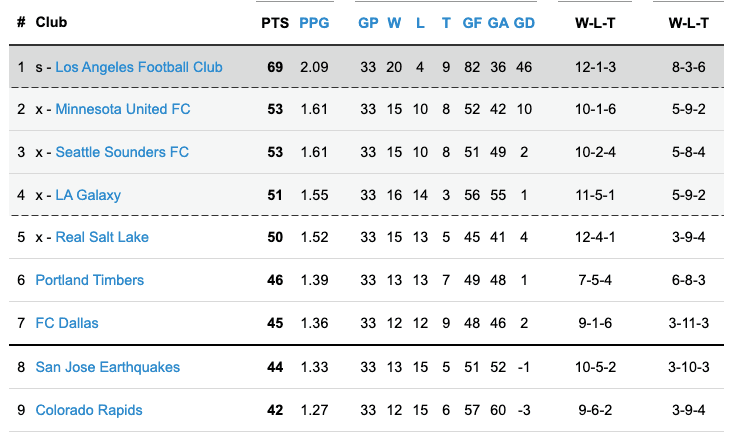This screenshot has height=437, width=745.
Task: Sort by losses L column header
Action: [x=420, y=22]
